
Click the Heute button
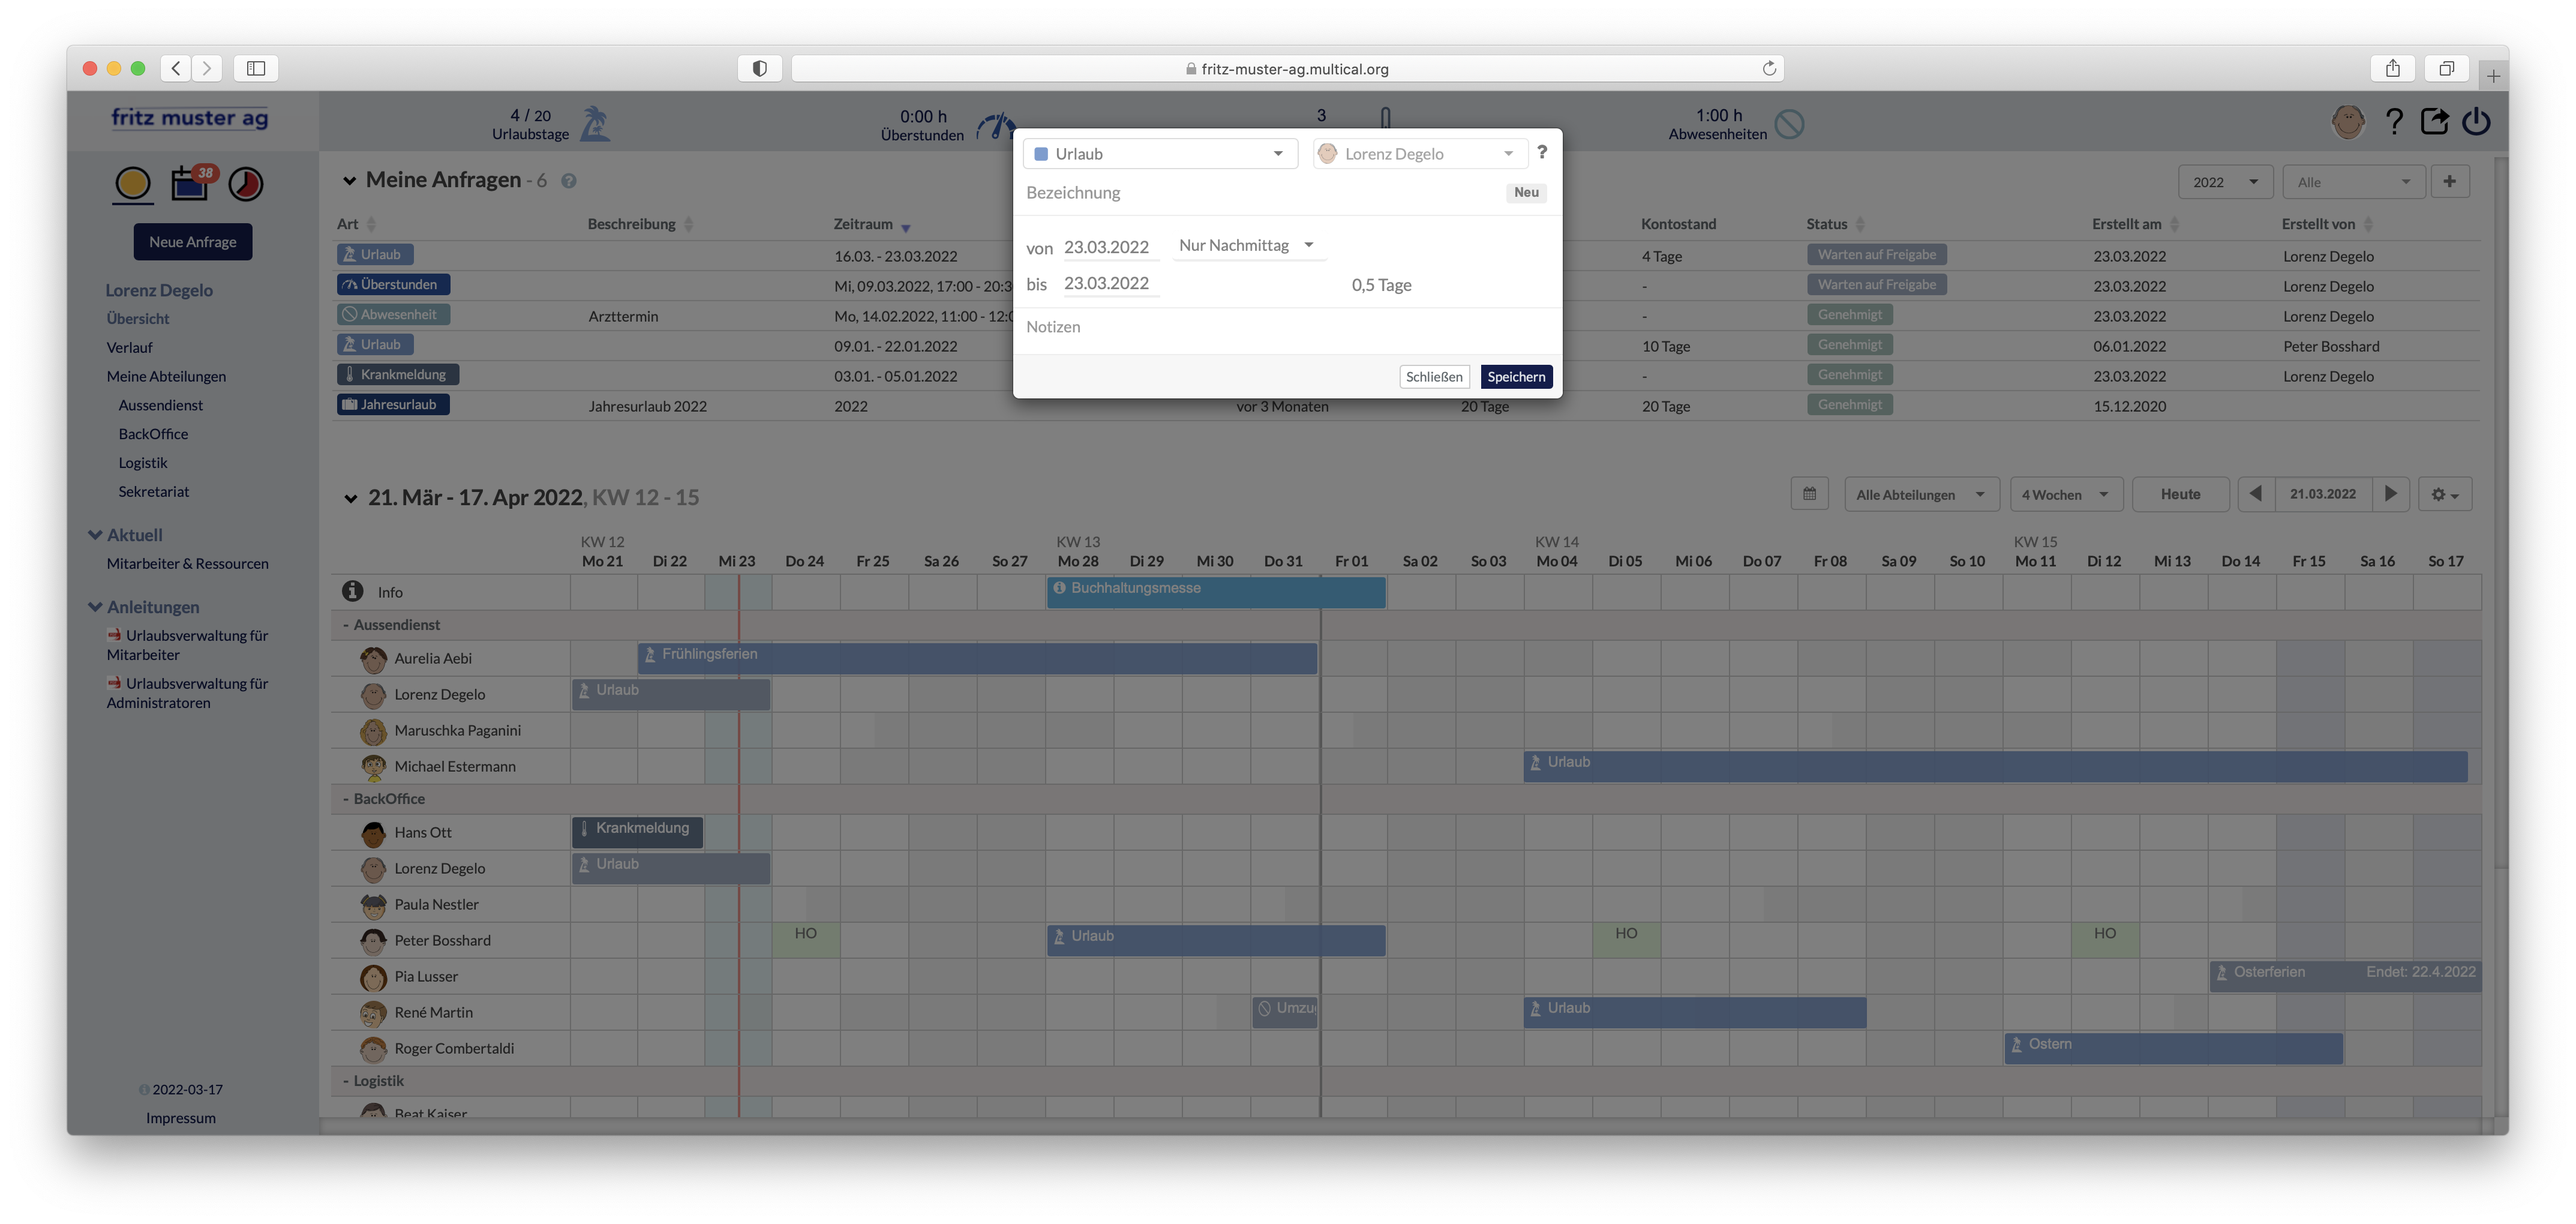pyautogui.click(x=2180, y=494)
